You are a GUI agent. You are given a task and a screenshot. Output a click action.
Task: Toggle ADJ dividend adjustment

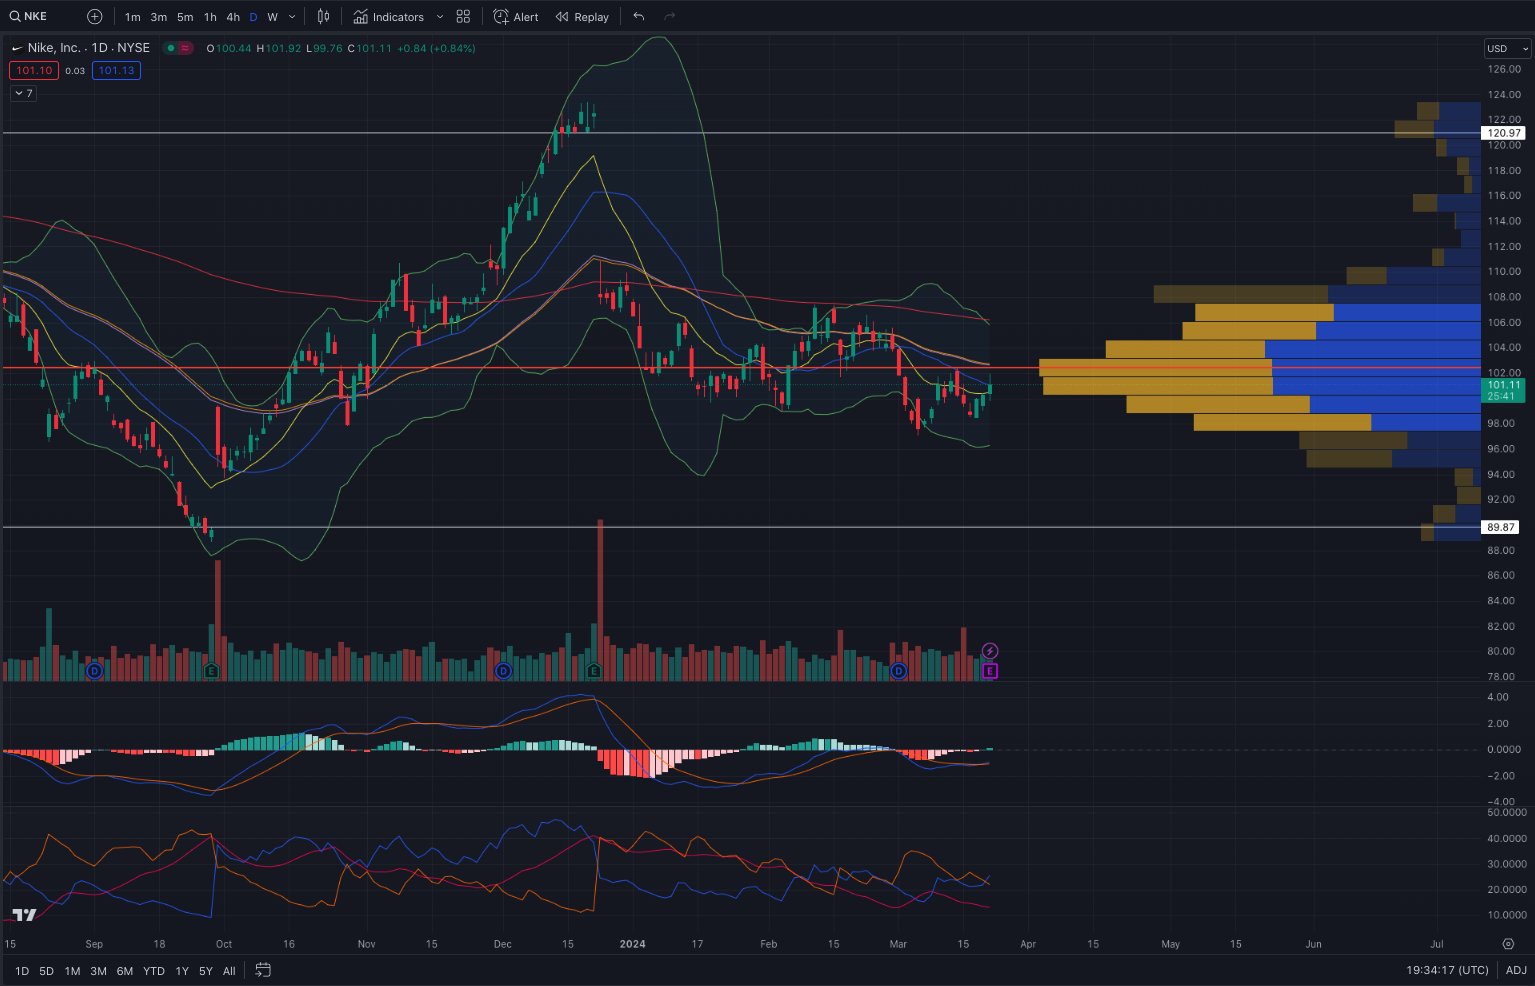[1516, 970]
